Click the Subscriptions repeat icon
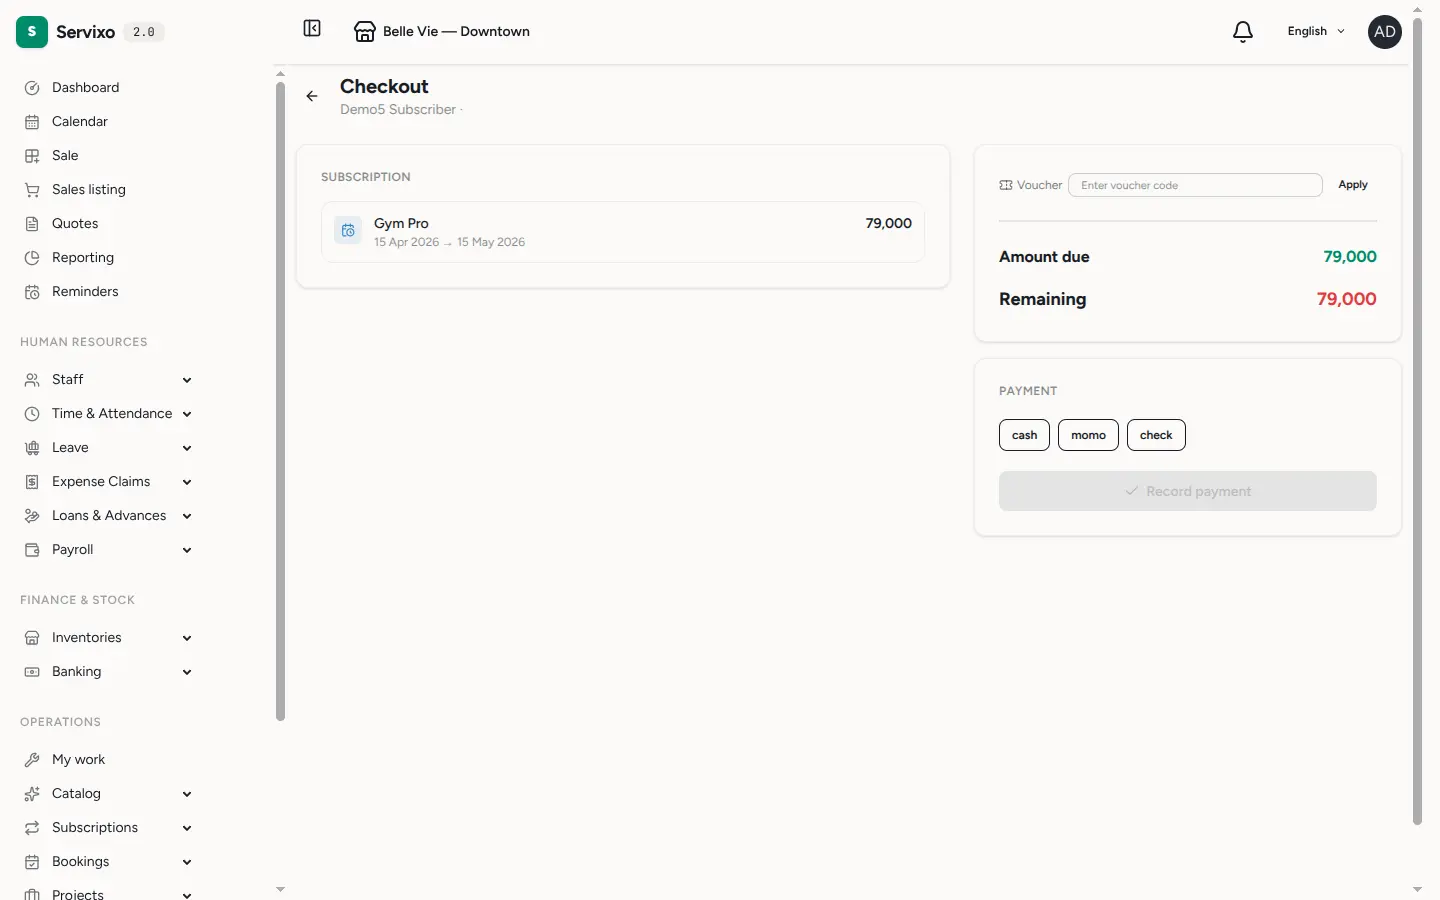The height and width of the screenshot is (900, 1440). pos(32,828)
